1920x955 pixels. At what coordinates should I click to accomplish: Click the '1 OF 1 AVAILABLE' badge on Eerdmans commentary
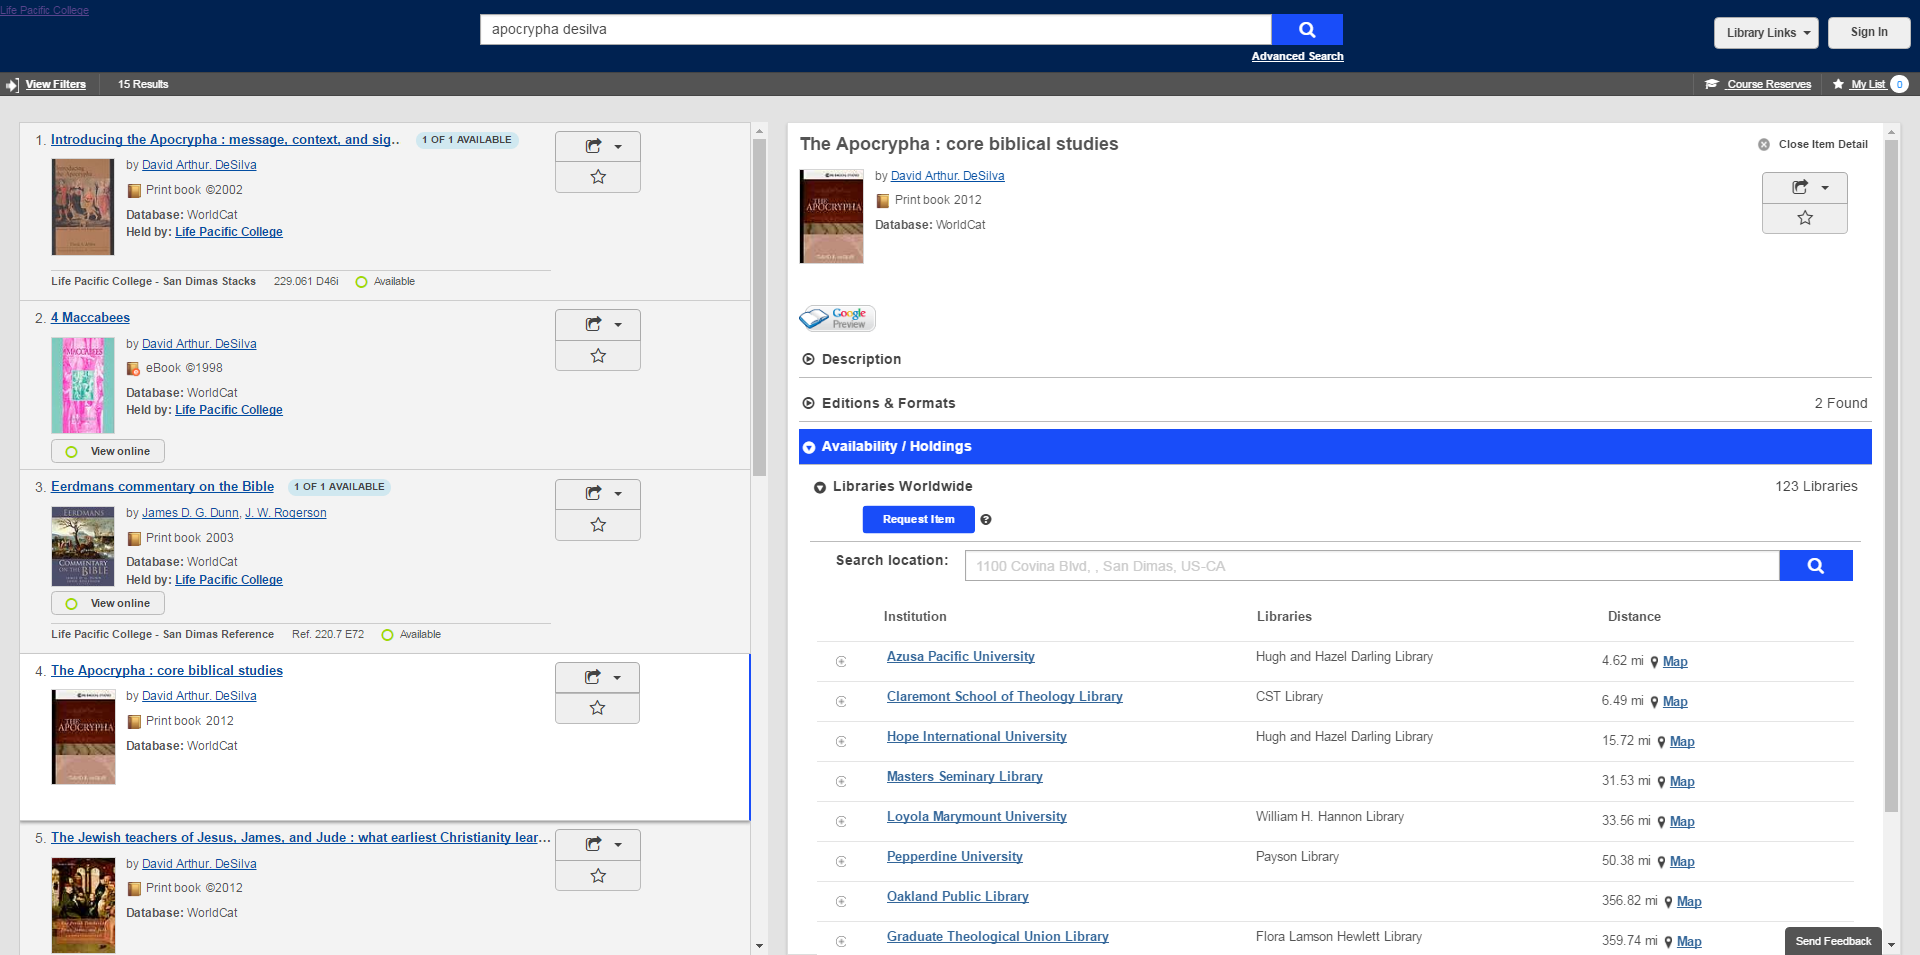click(x=339, y=487)
